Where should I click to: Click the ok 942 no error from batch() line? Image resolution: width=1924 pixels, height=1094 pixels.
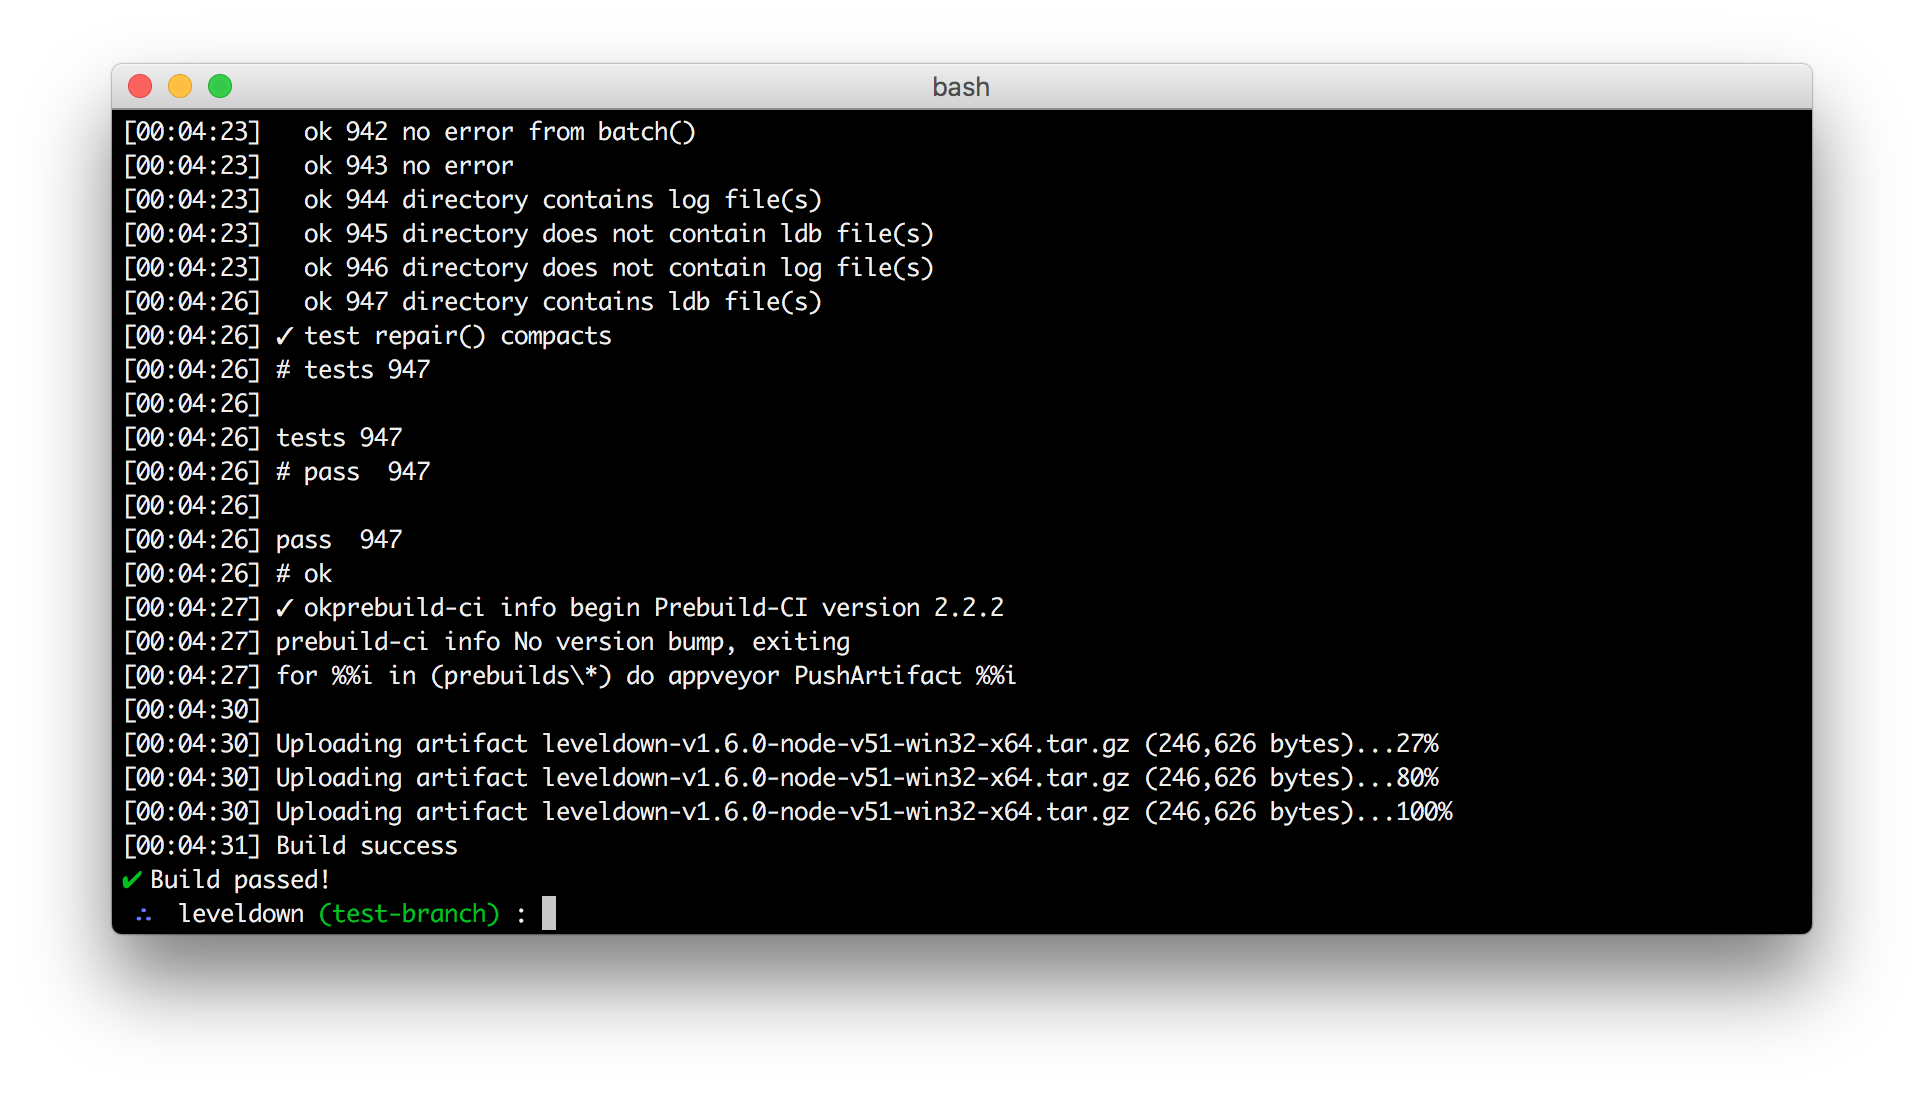(x=499, y=132)
